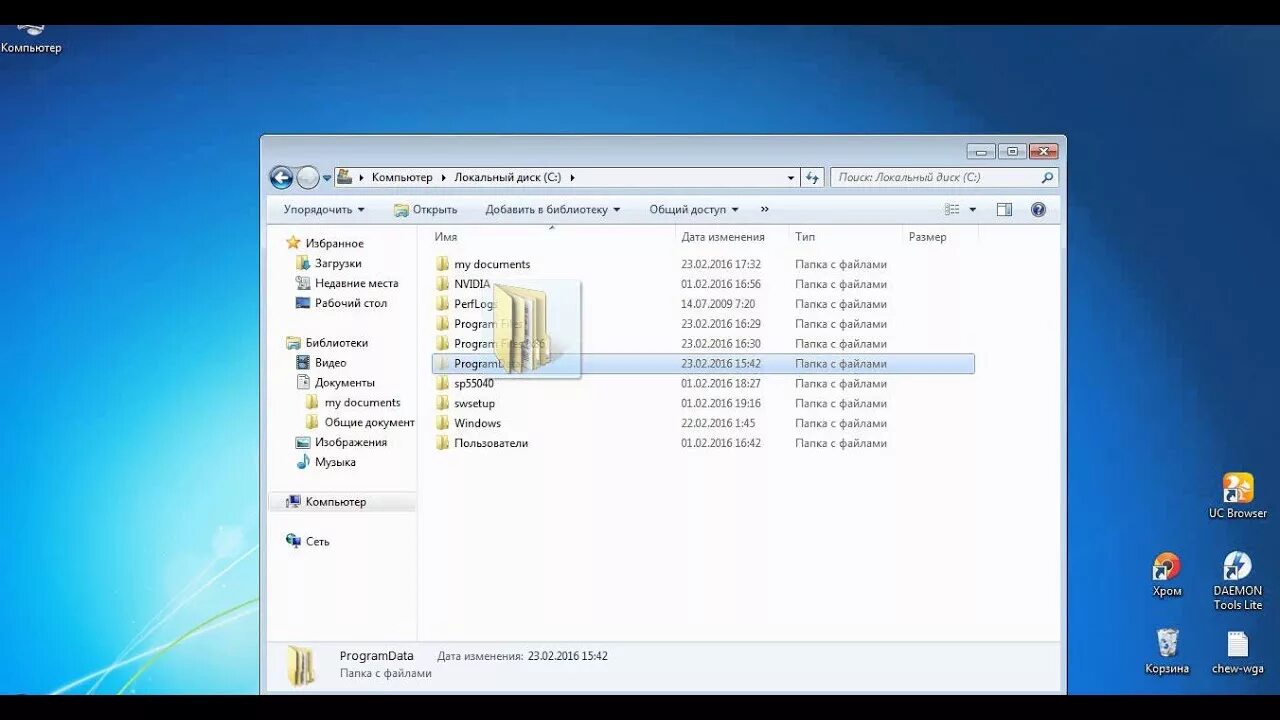This screenshot has width=1280, height=720.
Task: Click the date 14.07.2009 7:20
Action: tap(718, 304)
